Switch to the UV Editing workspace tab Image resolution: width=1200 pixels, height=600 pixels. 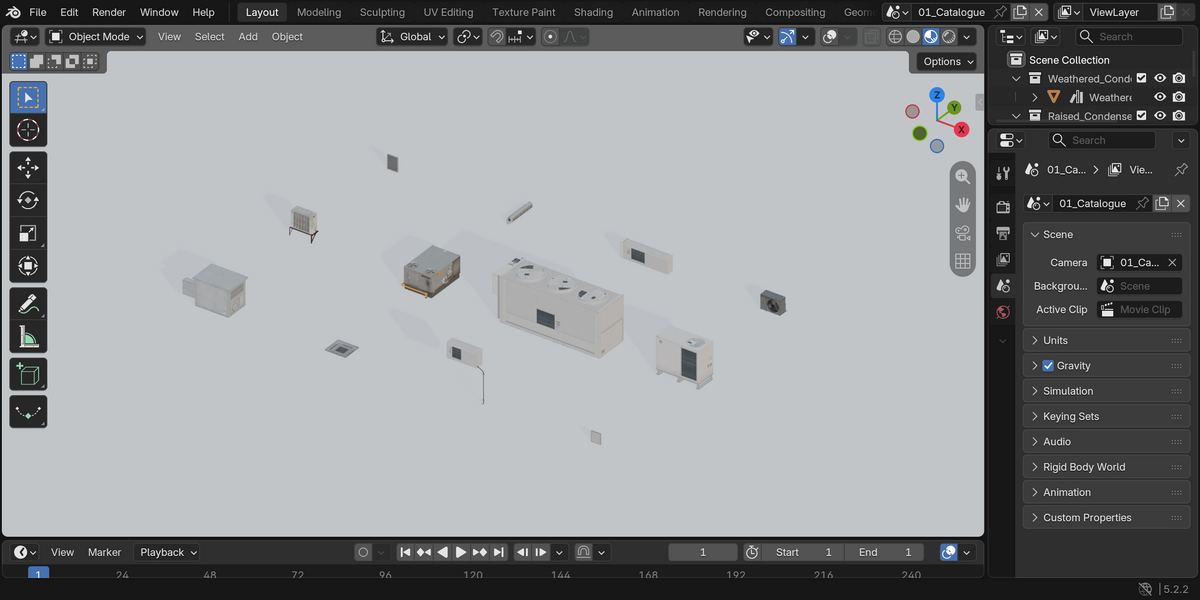coord(448,12)
